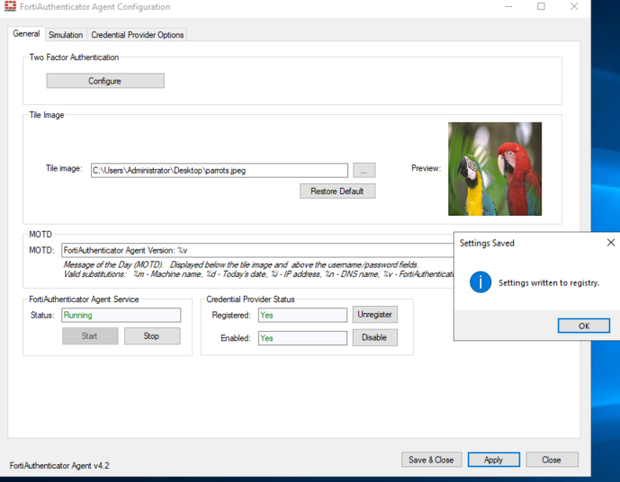Image resolution: width=620 pixels, height=482 pixels.
Task: Click Configure under Two Factor Authentication
Action: 105,81
